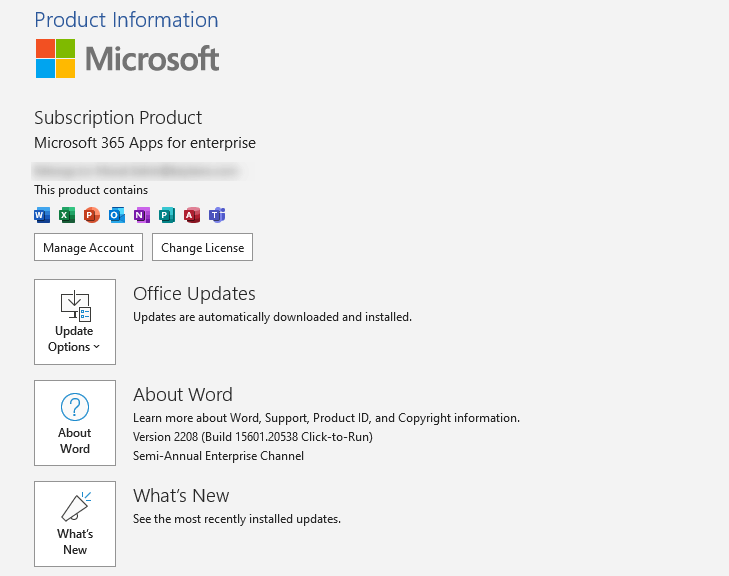Viewport: 729px width, 576px height.
Task: Click the Microsoft wordmark text
Action: [152, 59]
